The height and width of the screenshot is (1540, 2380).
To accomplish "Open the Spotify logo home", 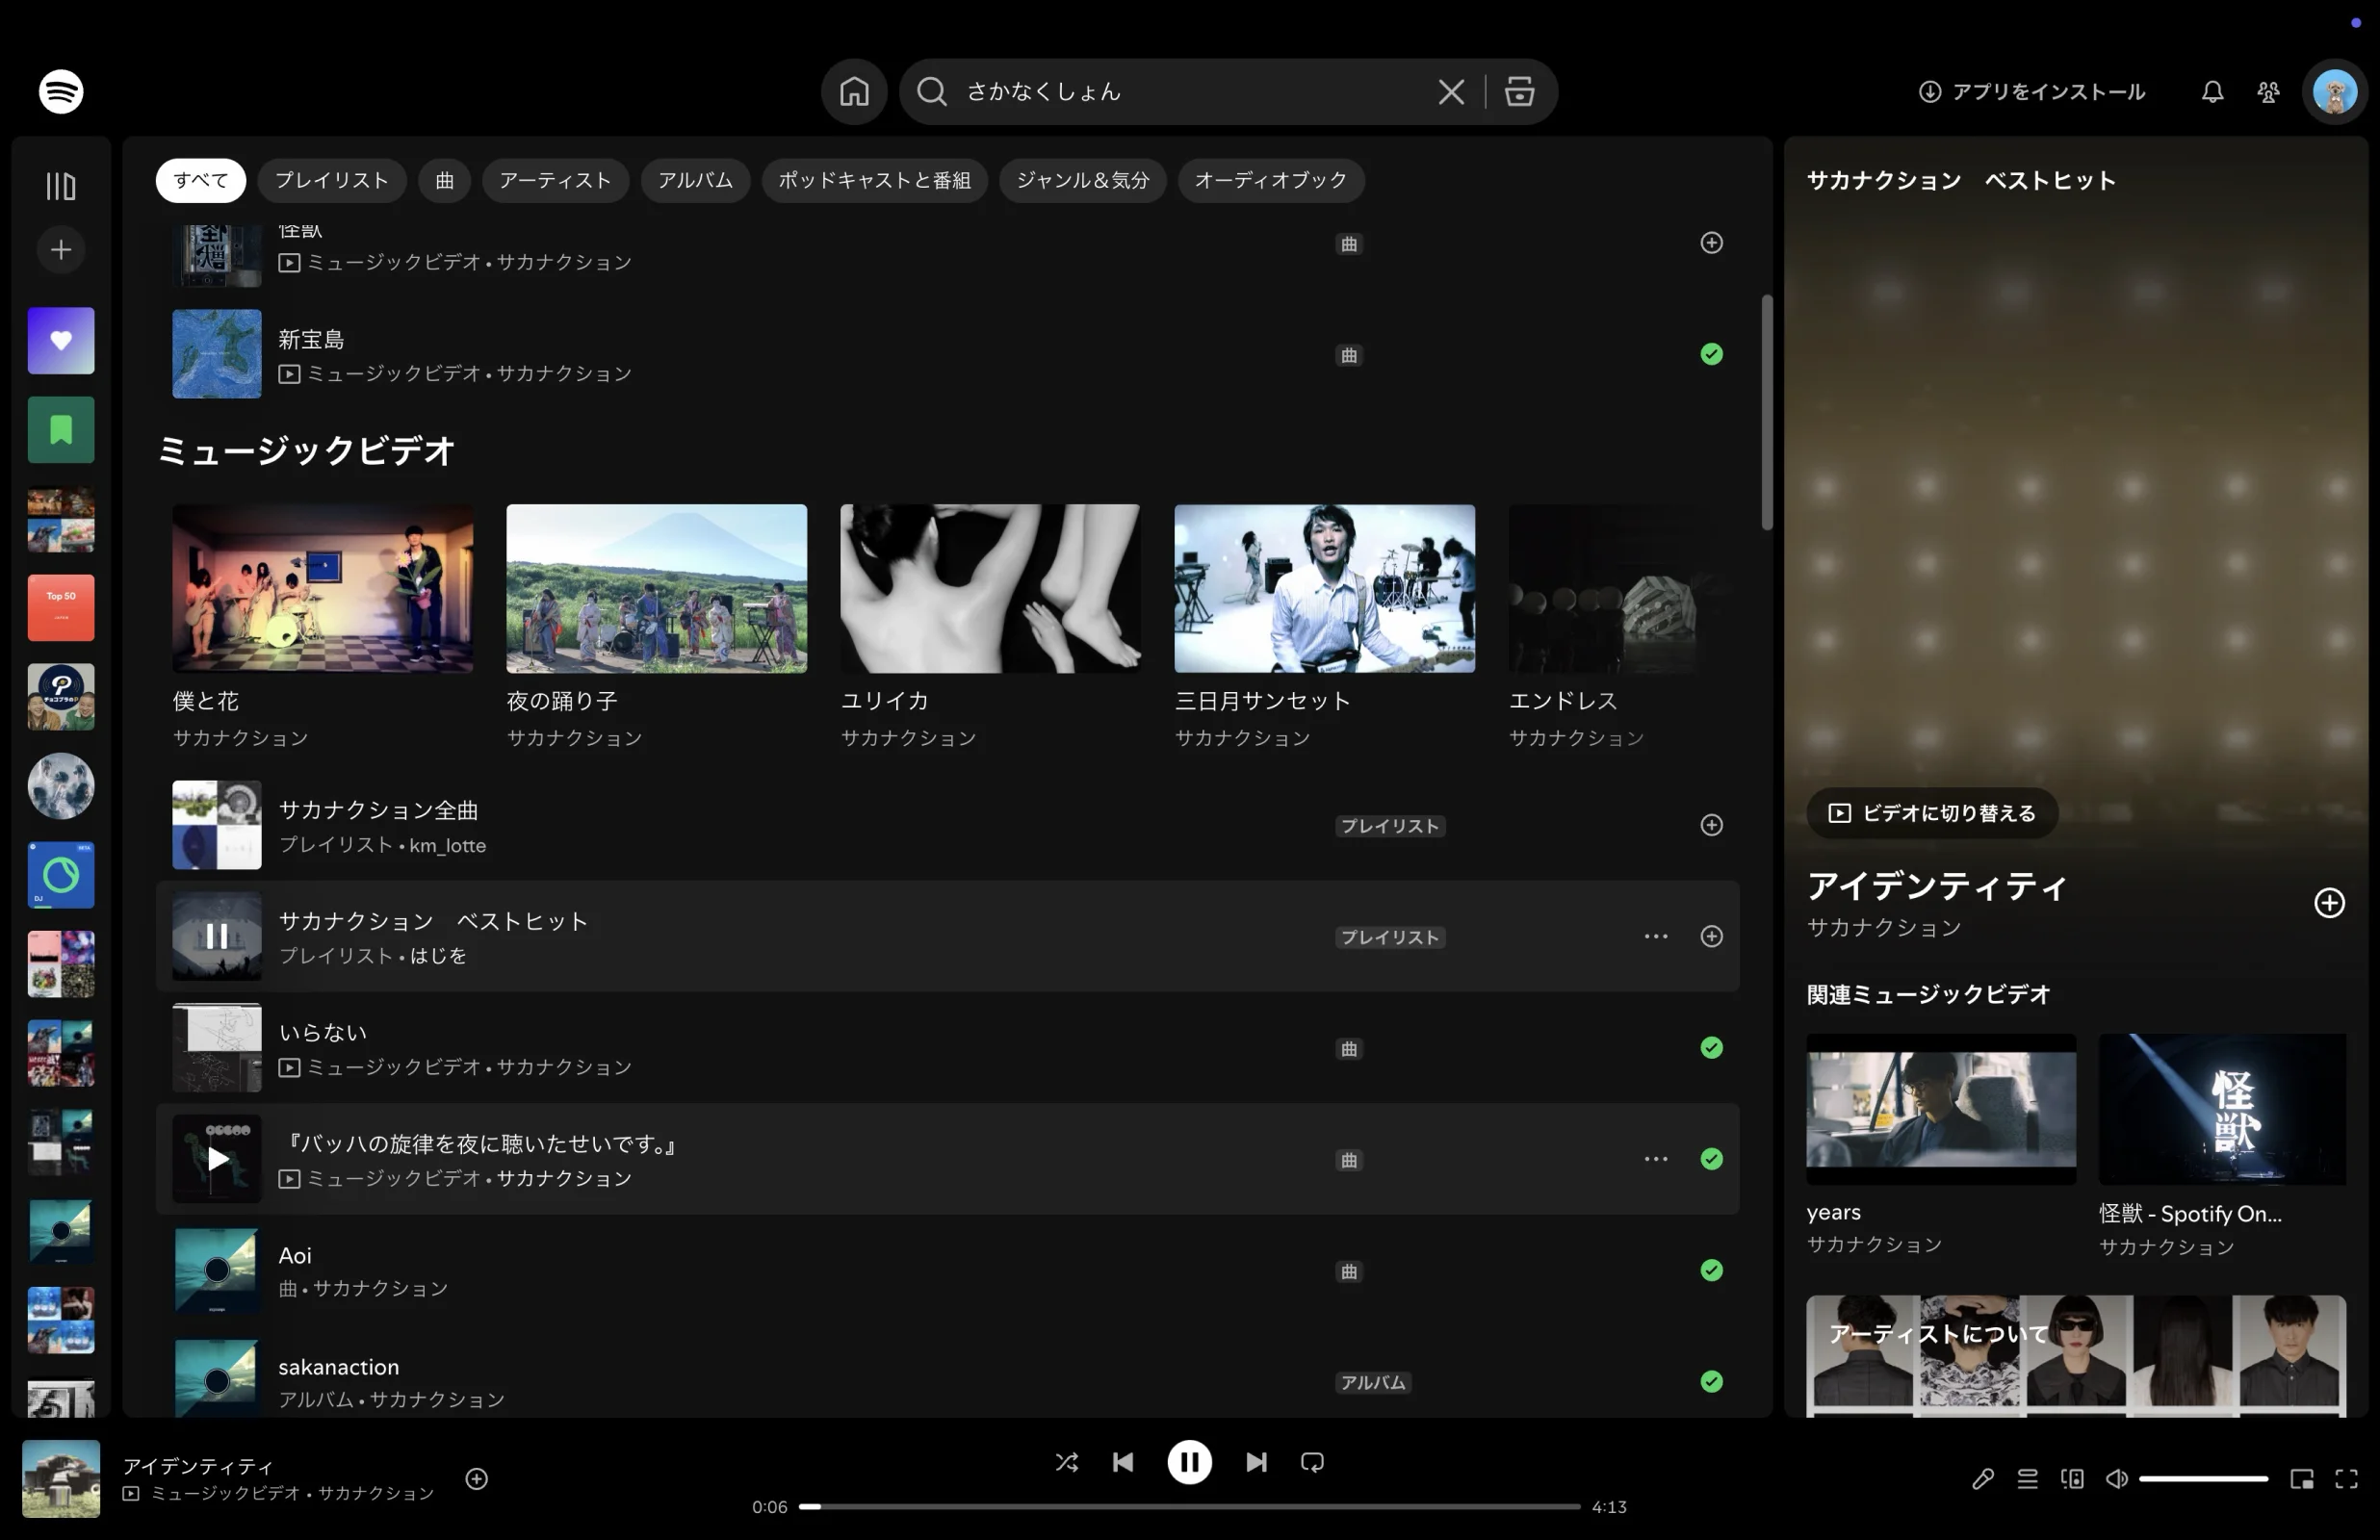I will (x=61, y=91).
